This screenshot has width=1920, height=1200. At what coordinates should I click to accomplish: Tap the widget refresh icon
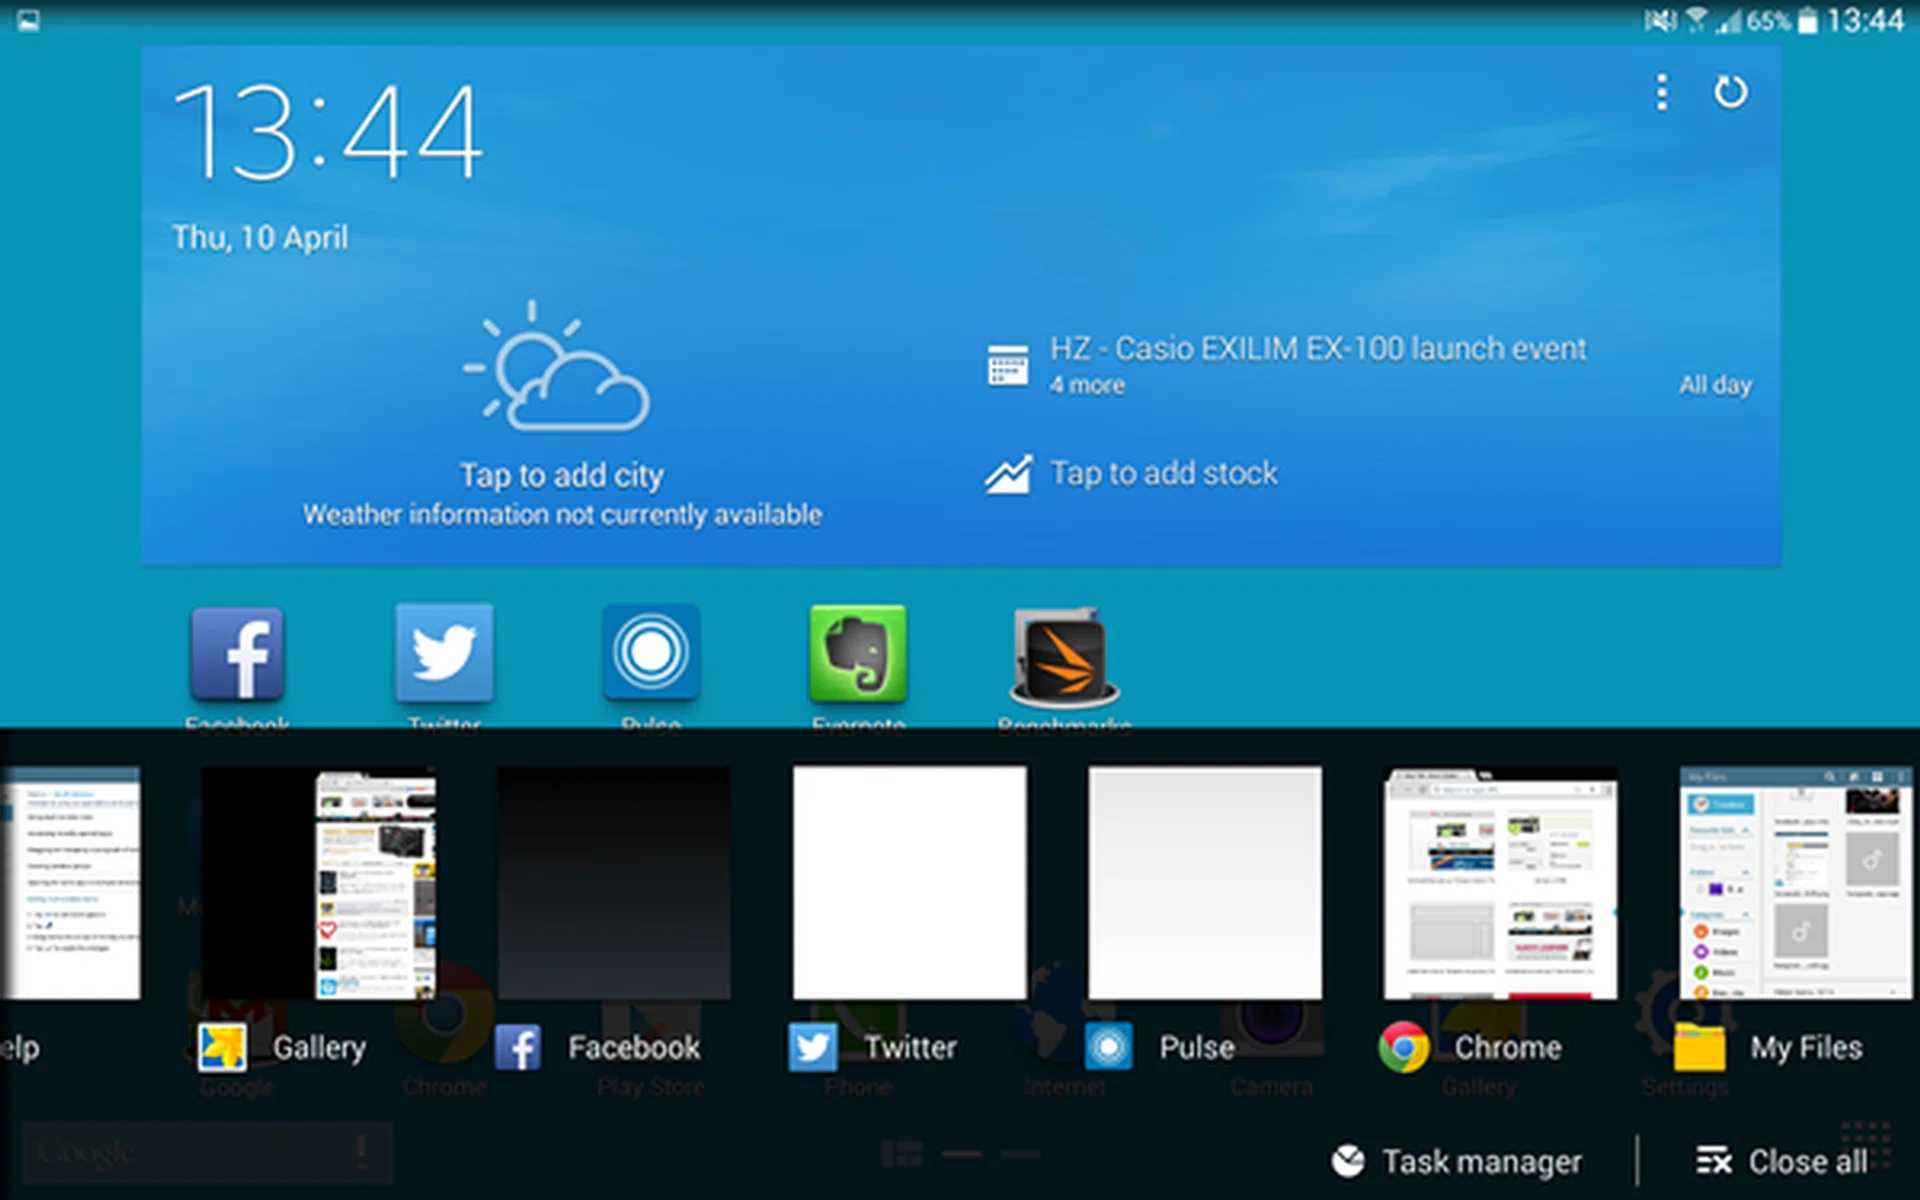[x=1731, y=92]
